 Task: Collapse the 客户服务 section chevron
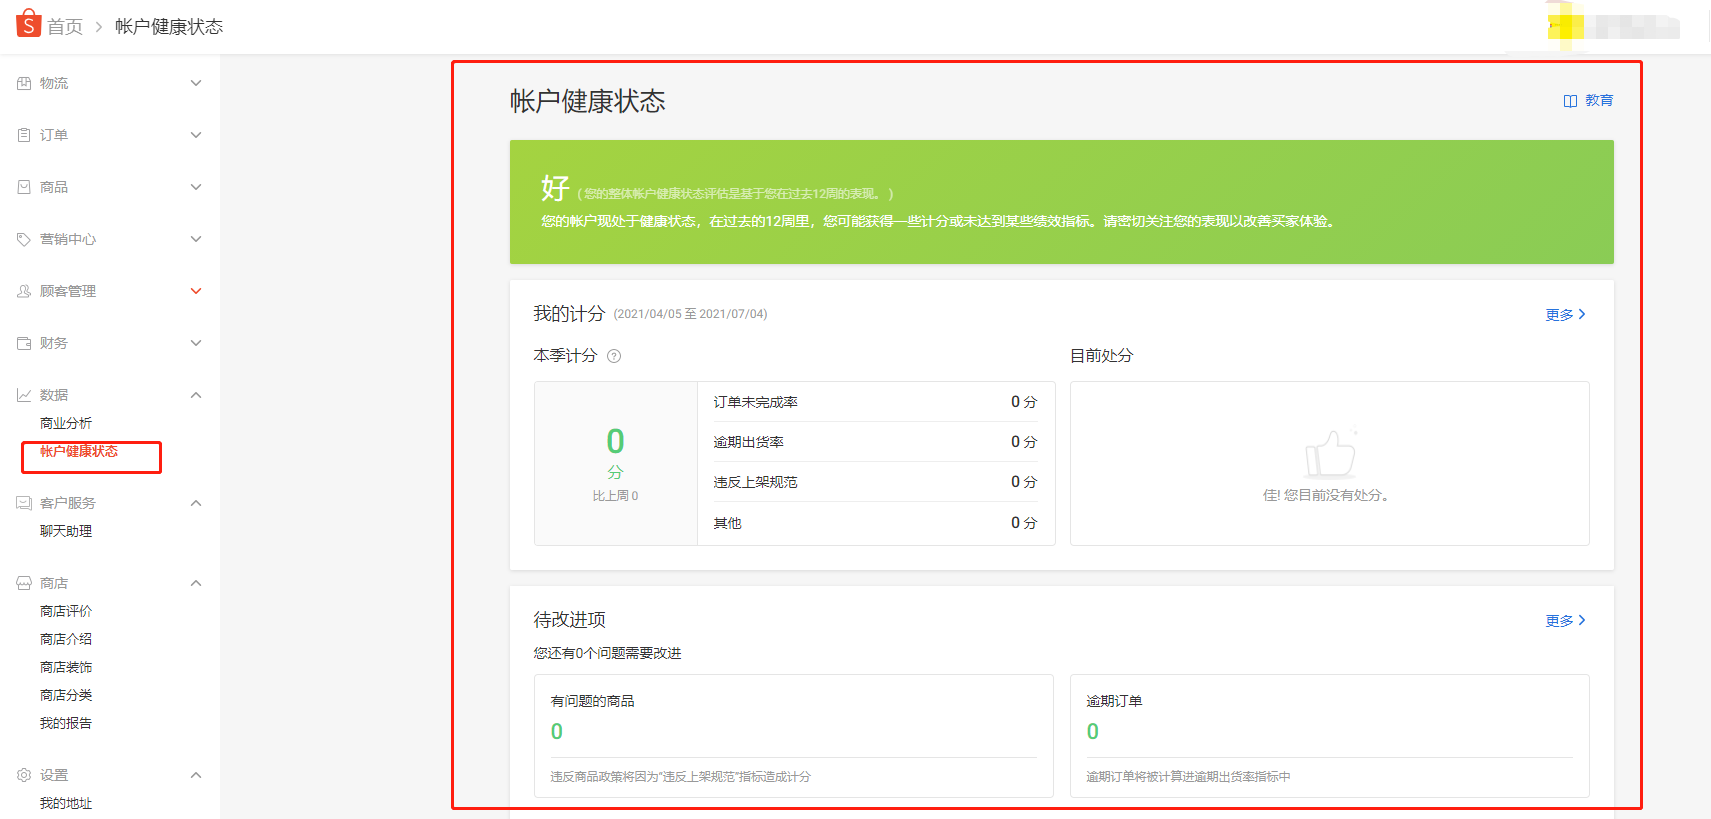coord(196,503)
